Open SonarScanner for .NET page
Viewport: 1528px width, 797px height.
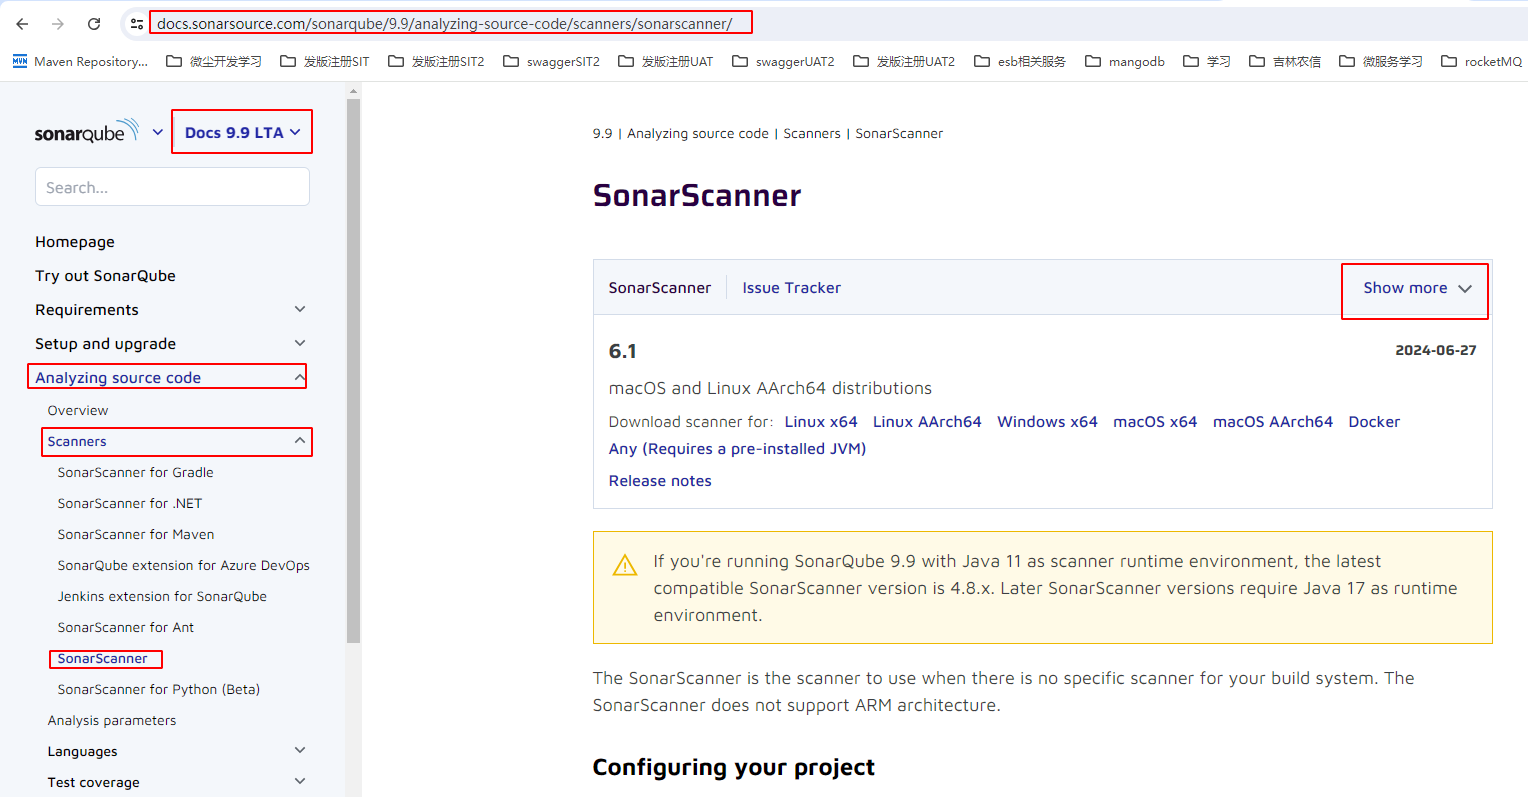[x=130, y=503]
